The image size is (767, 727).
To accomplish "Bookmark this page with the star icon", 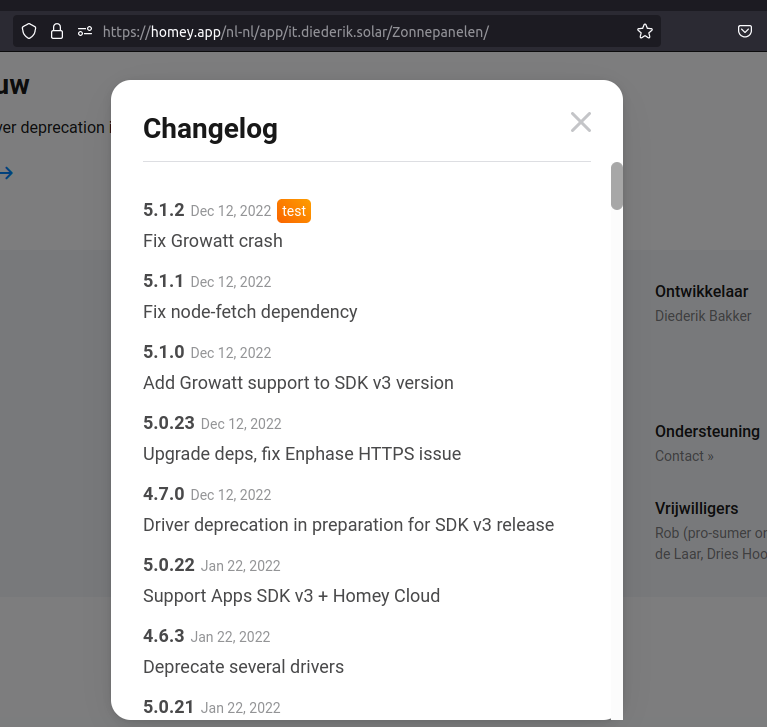I will click(645, 31).
